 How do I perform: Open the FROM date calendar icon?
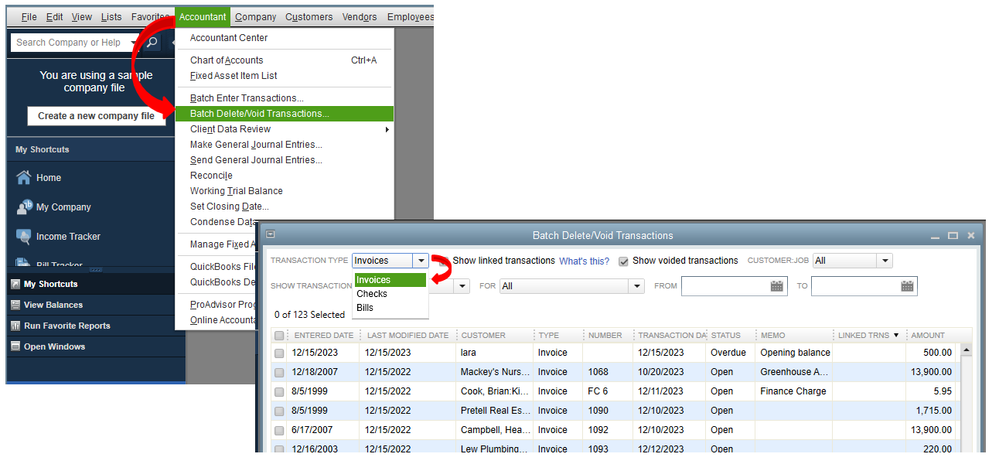(x=777, y=286)
